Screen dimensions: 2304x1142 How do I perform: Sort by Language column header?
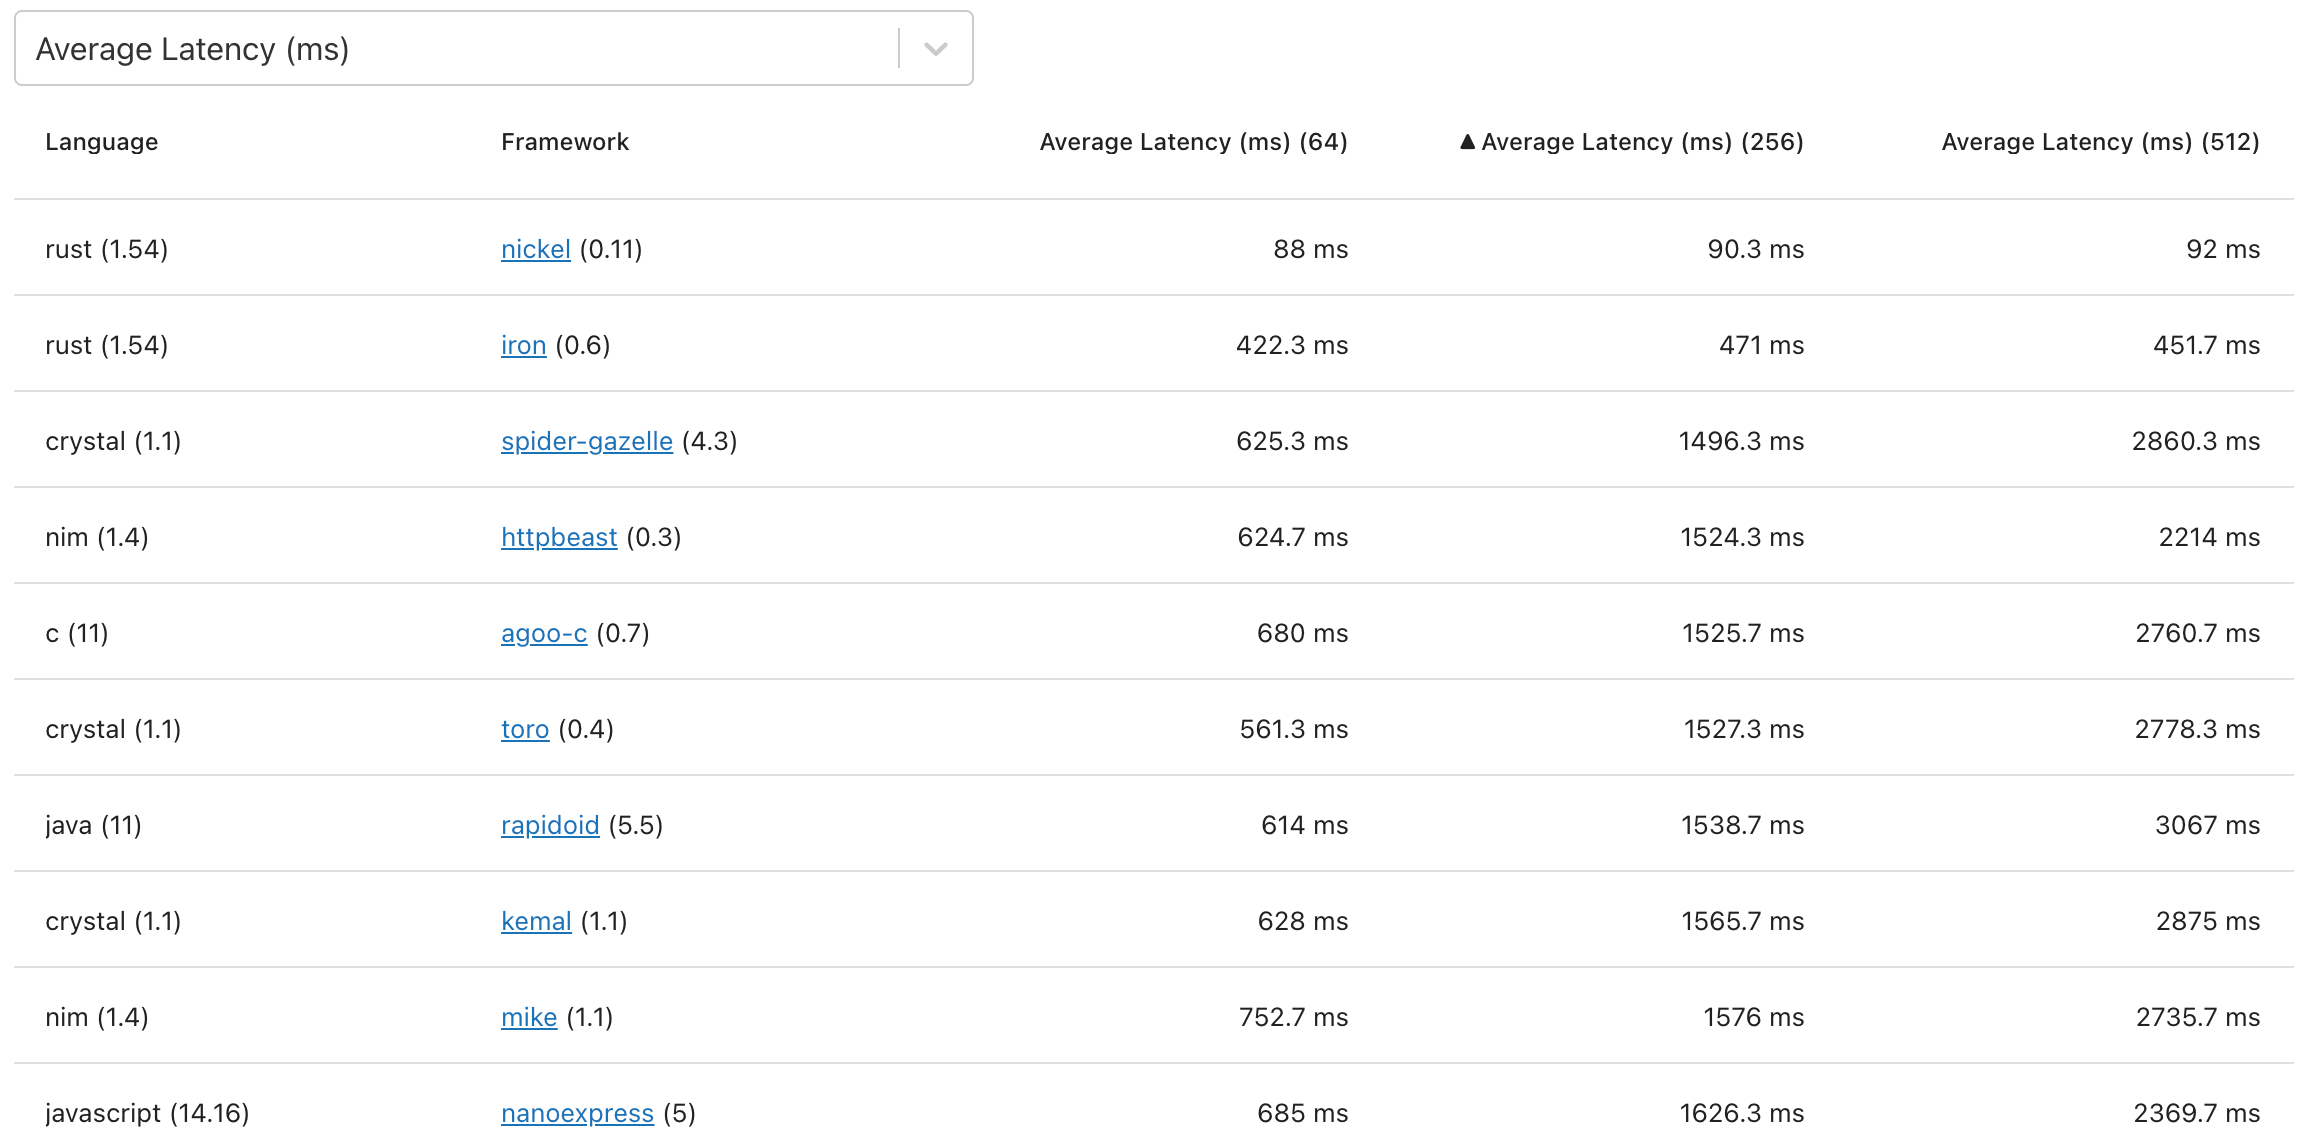tap(101, 142)
